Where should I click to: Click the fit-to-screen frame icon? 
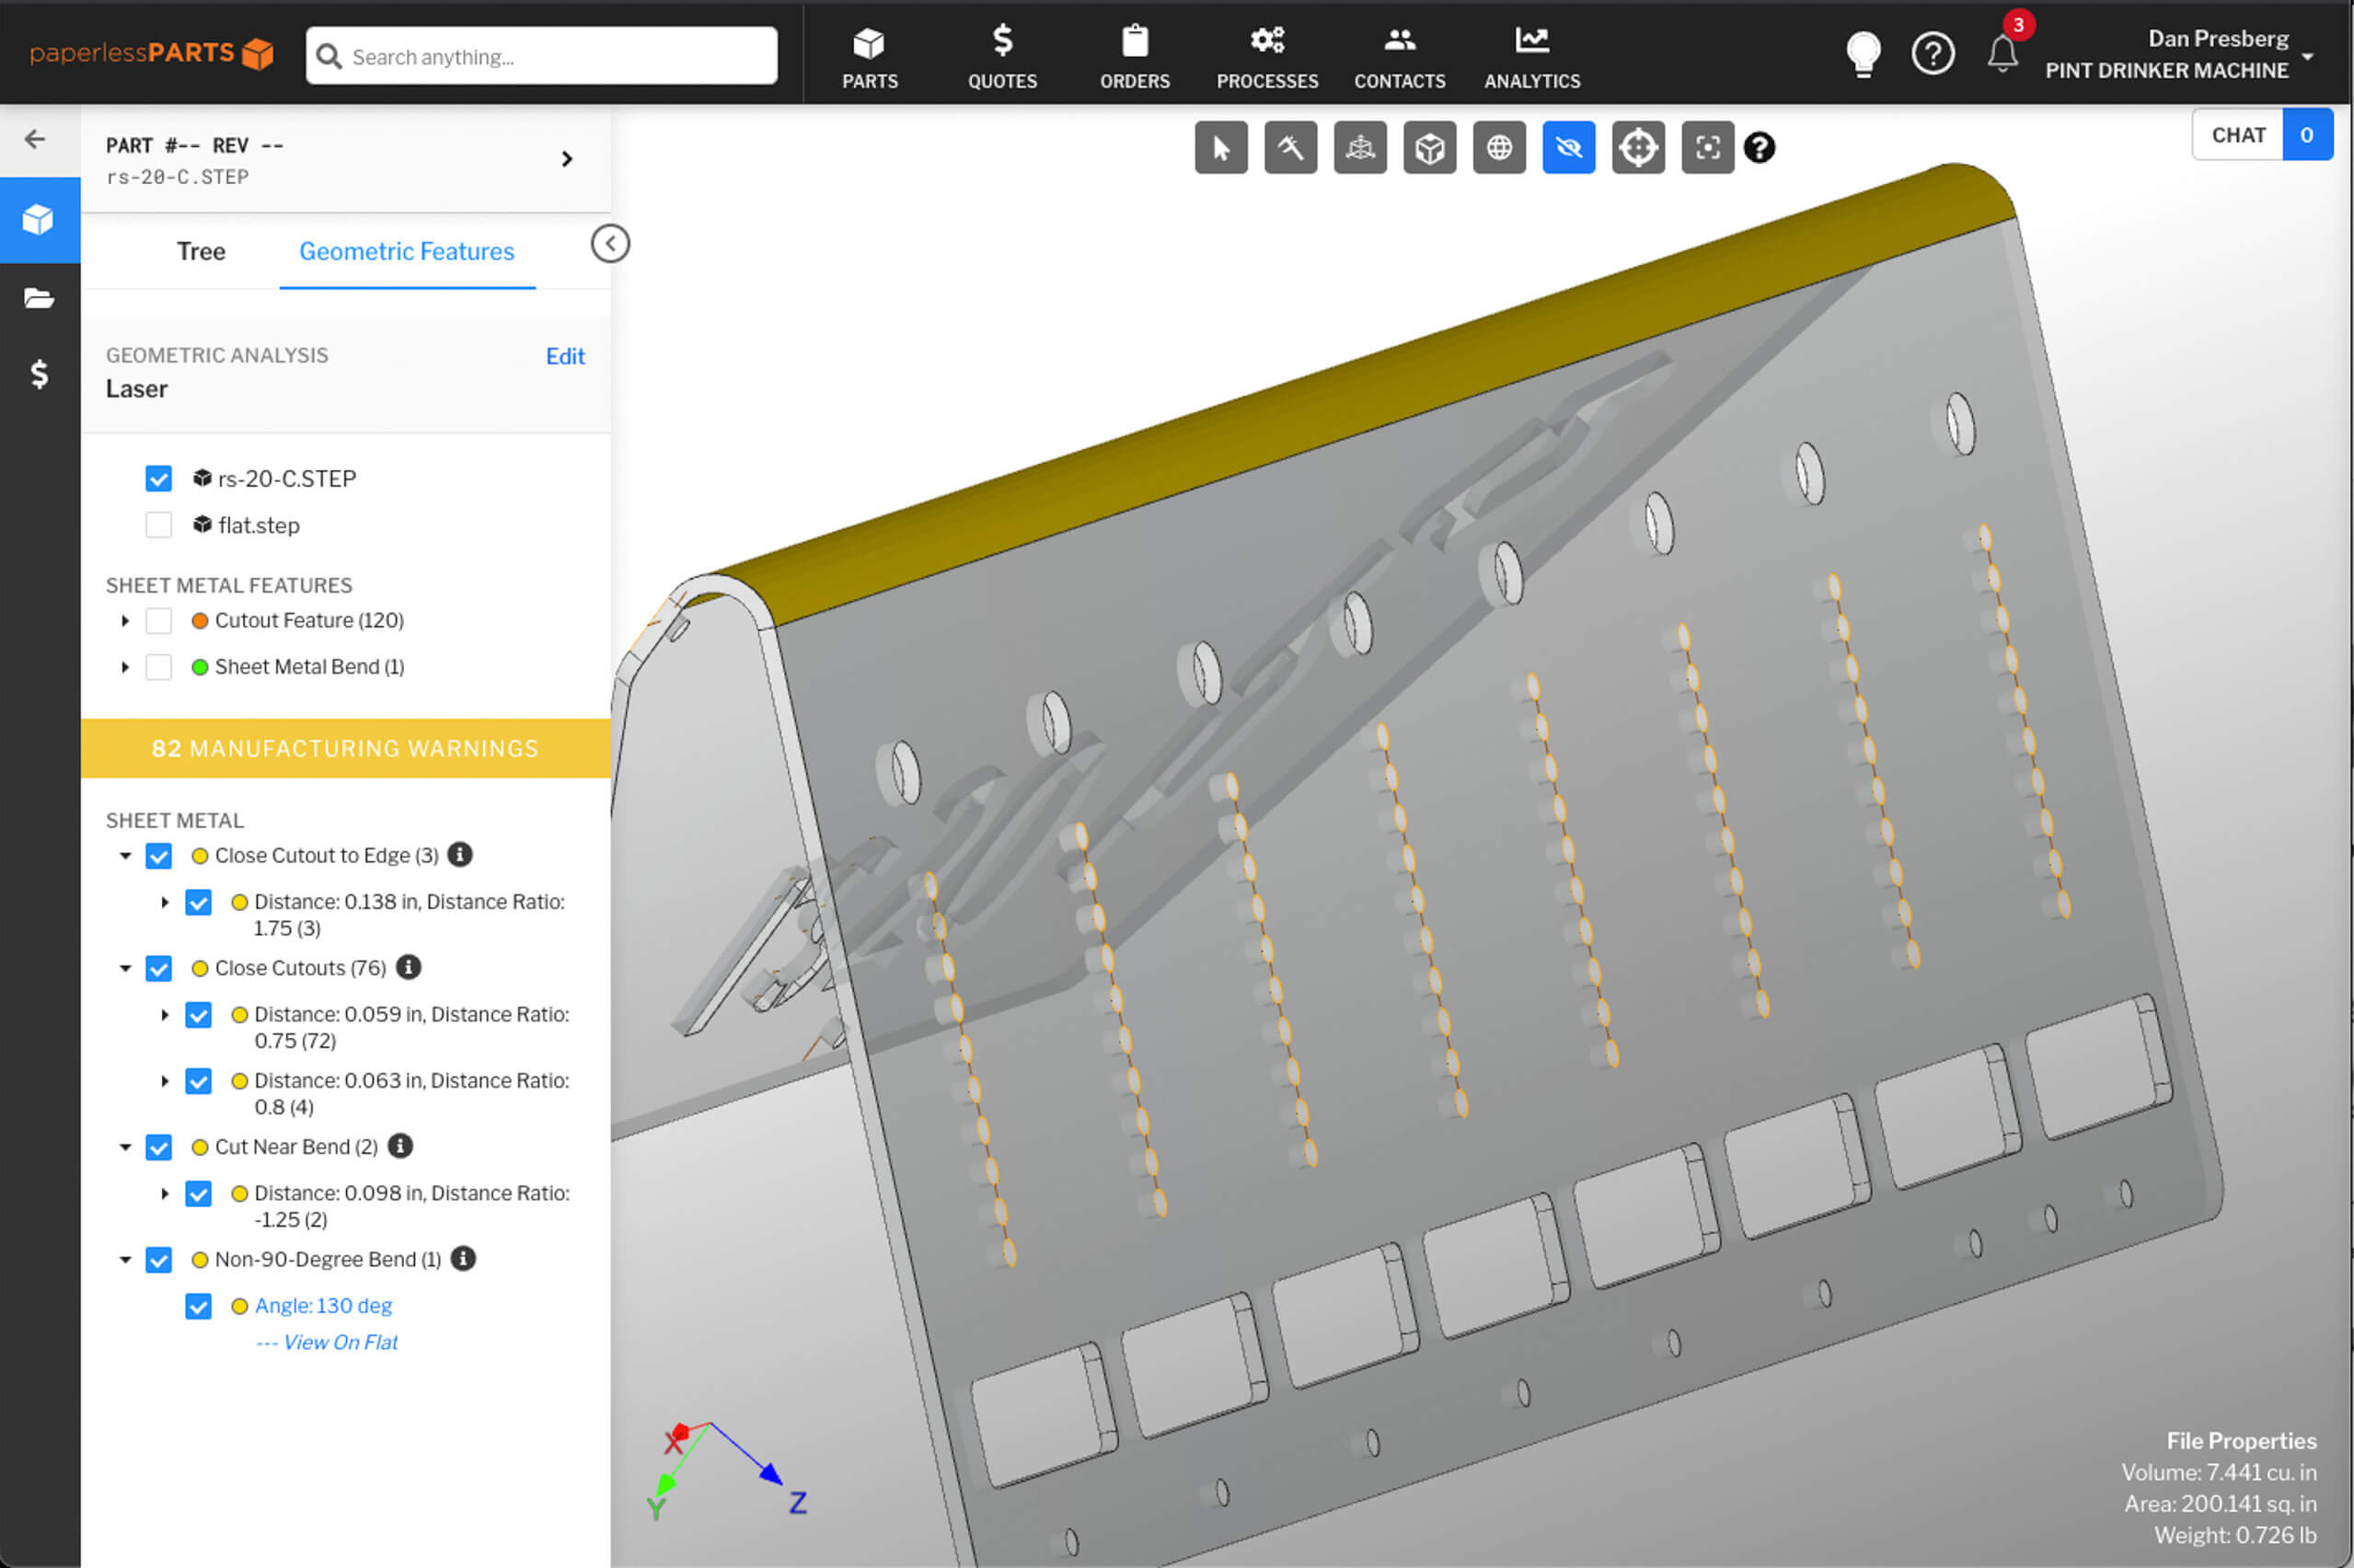(x=1707, y=148)
